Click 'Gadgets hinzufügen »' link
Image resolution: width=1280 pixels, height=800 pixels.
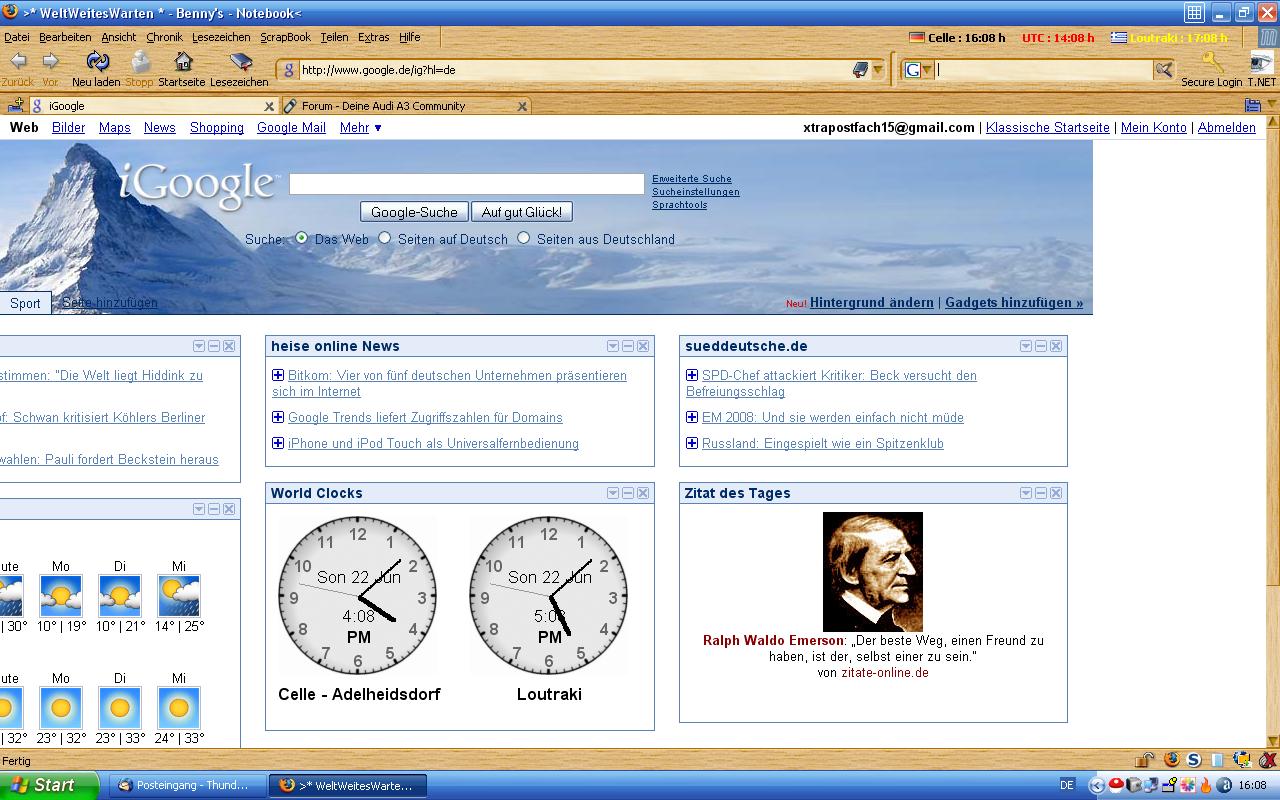(x=1014, y=302)
